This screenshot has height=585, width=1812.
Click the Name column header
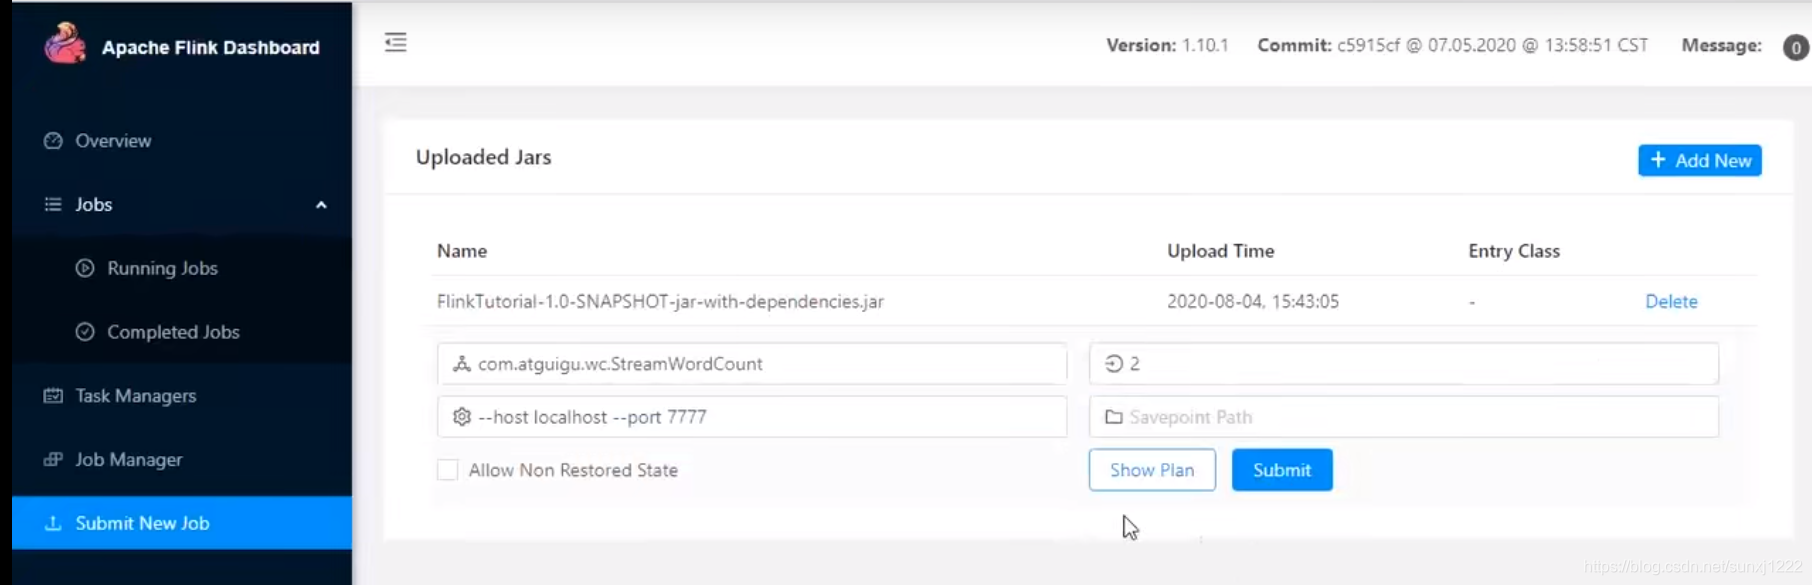pos(462,251)
